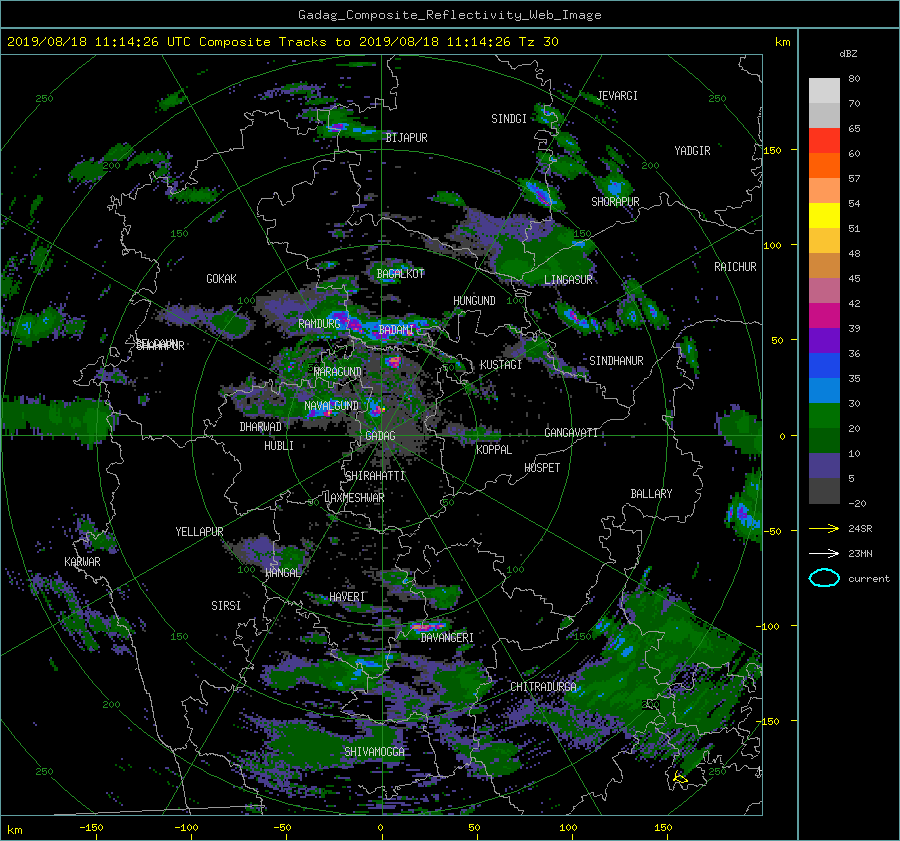Click the LINGASUR city label
The width and height of the screenshot is (900, 841).
coord(568,280)
